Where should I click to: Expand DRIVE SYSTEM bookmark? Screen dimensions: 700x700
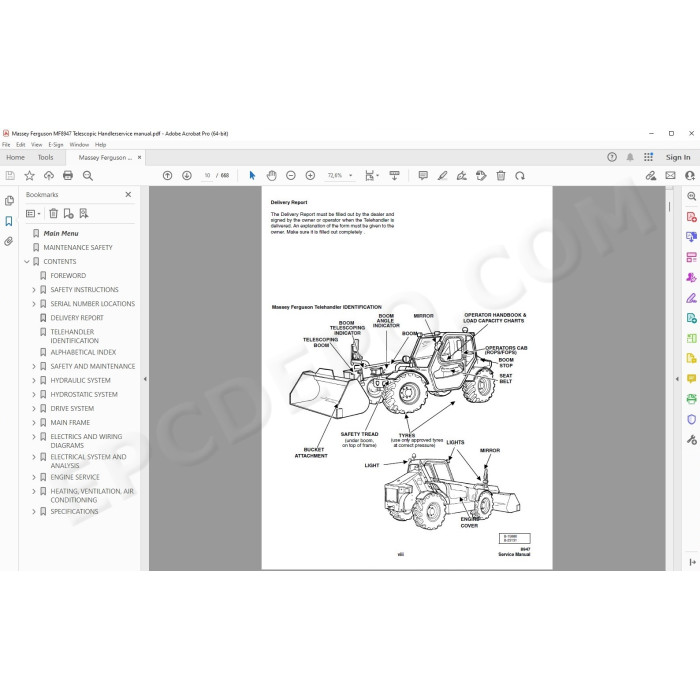point(34,408)
